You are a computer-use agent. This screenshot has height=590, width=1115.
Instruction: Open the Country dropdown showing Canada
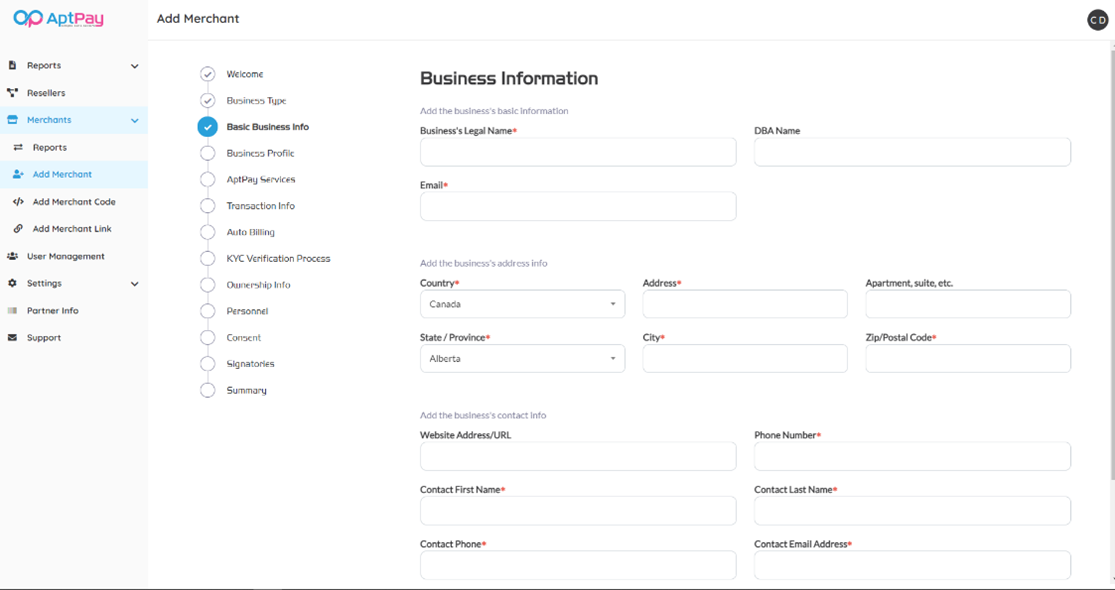(522, 304)
